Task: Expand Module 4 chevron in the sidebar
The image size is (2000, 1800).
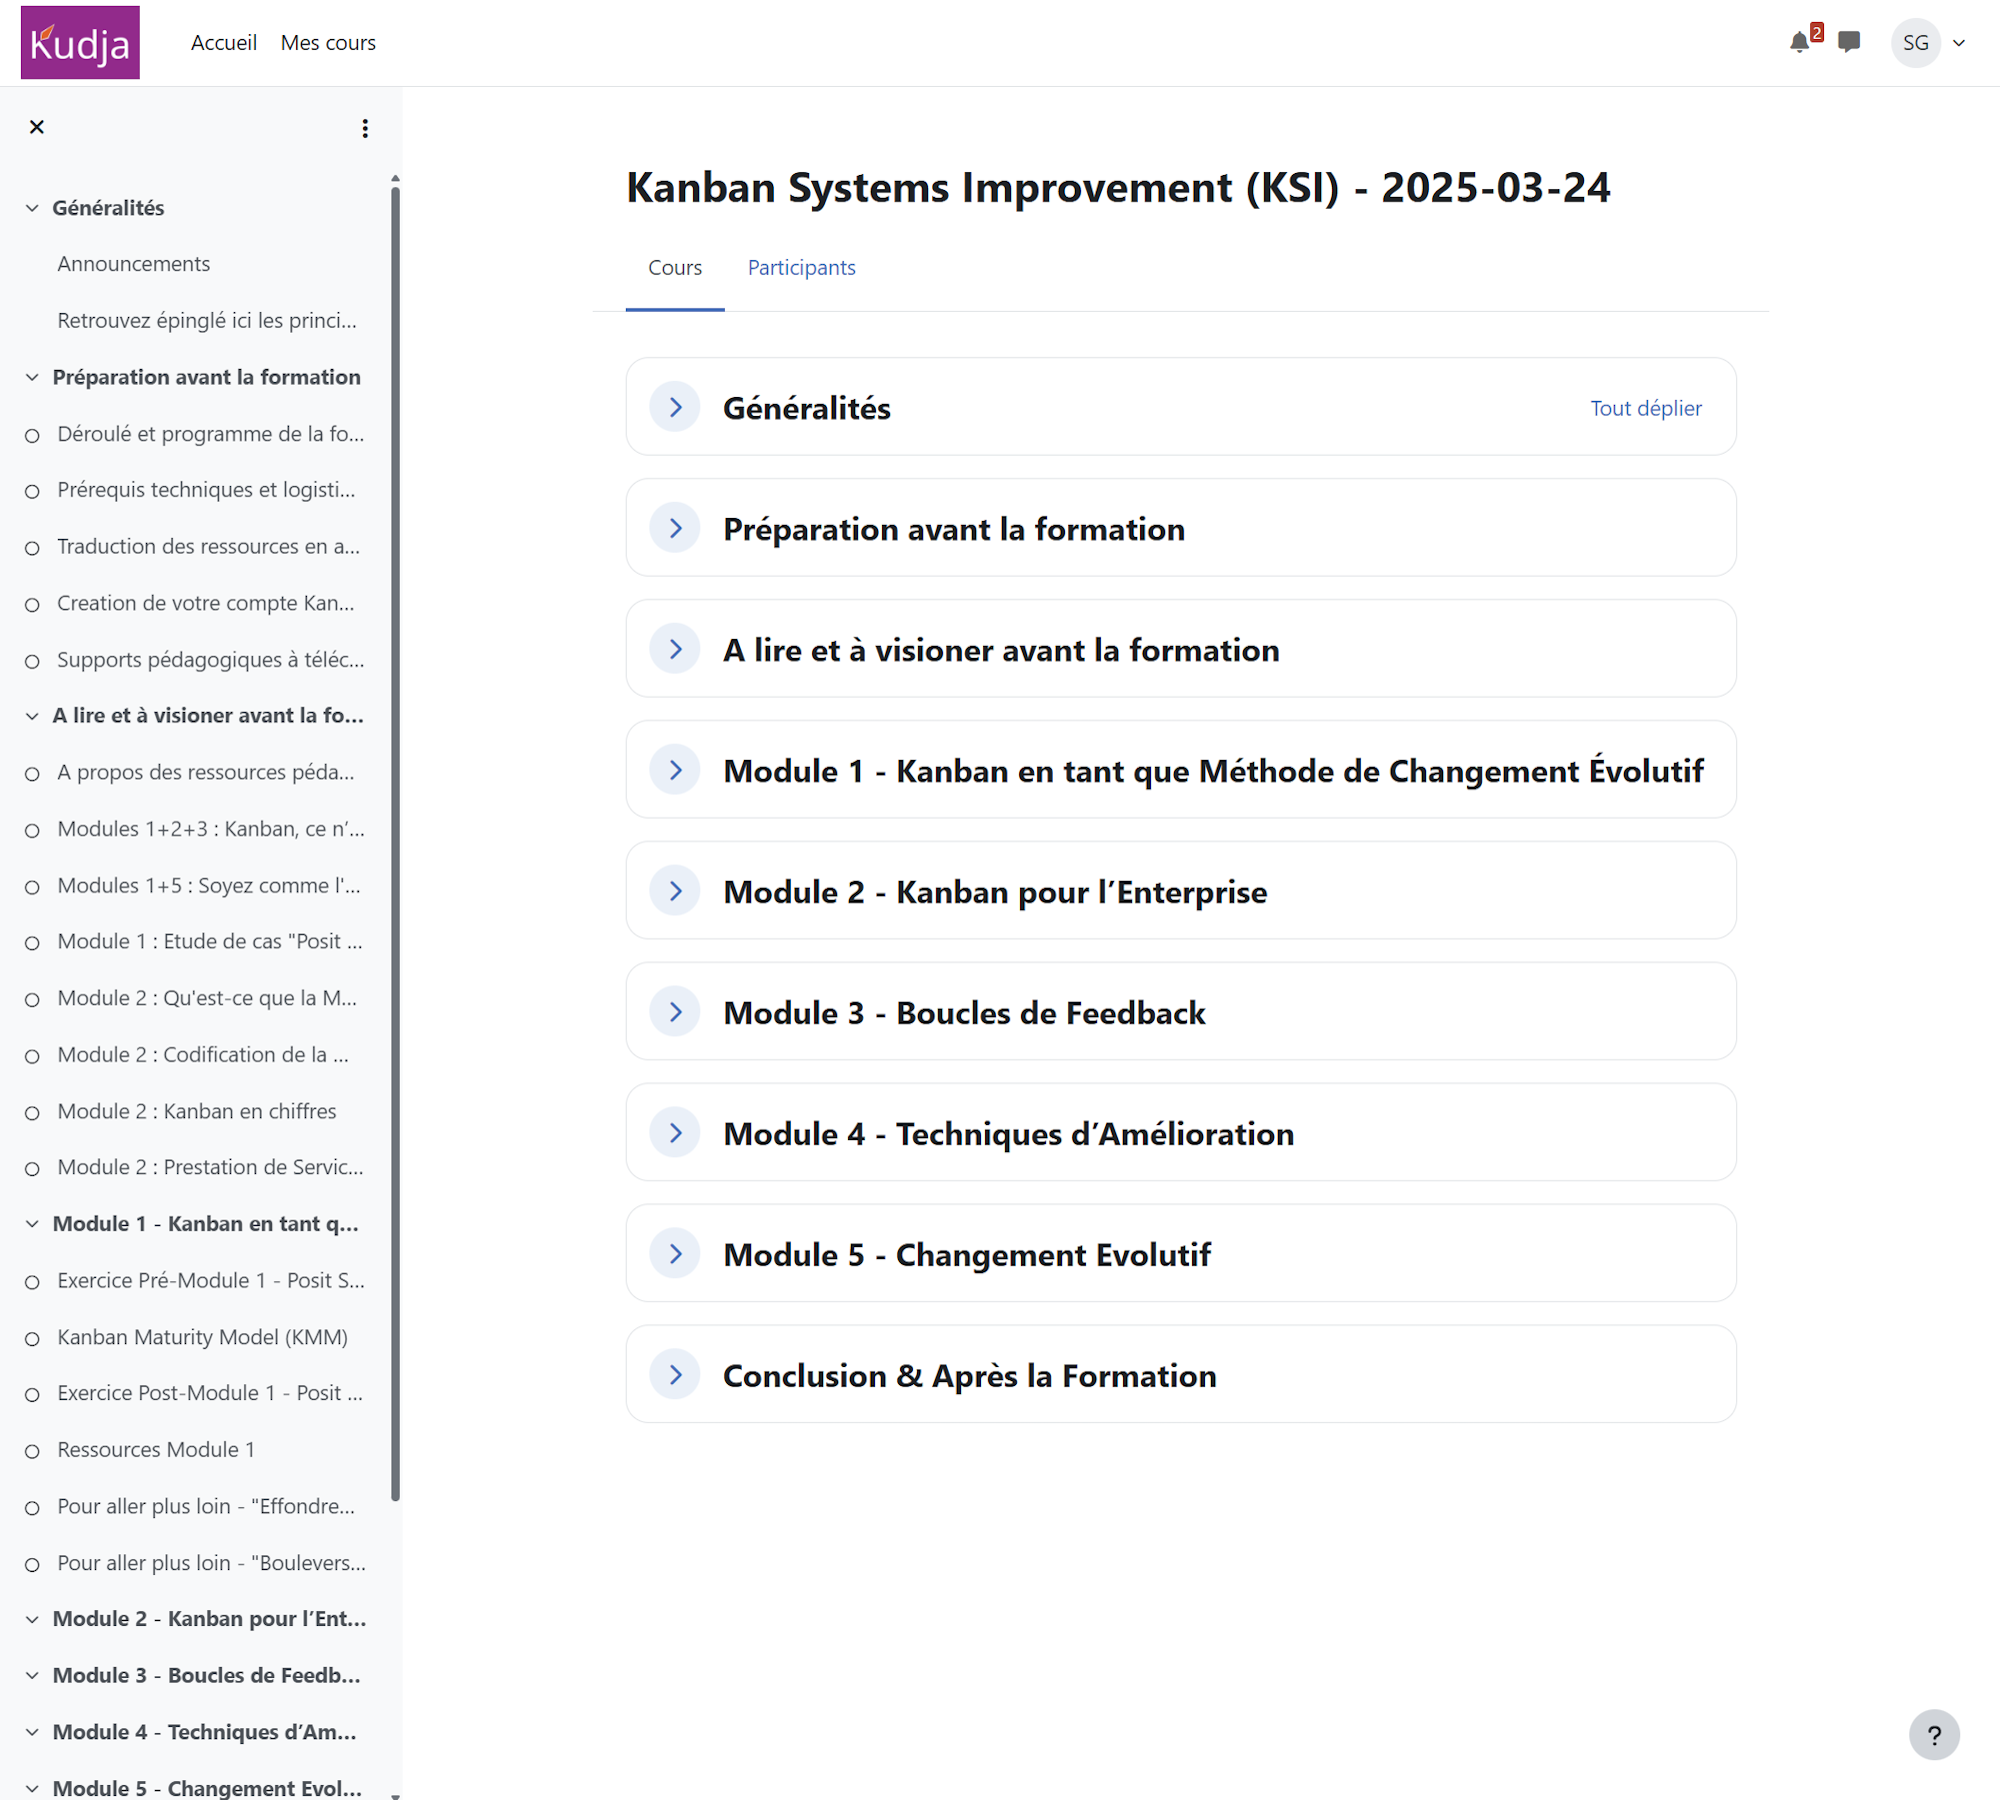Action: (32, 1732)
